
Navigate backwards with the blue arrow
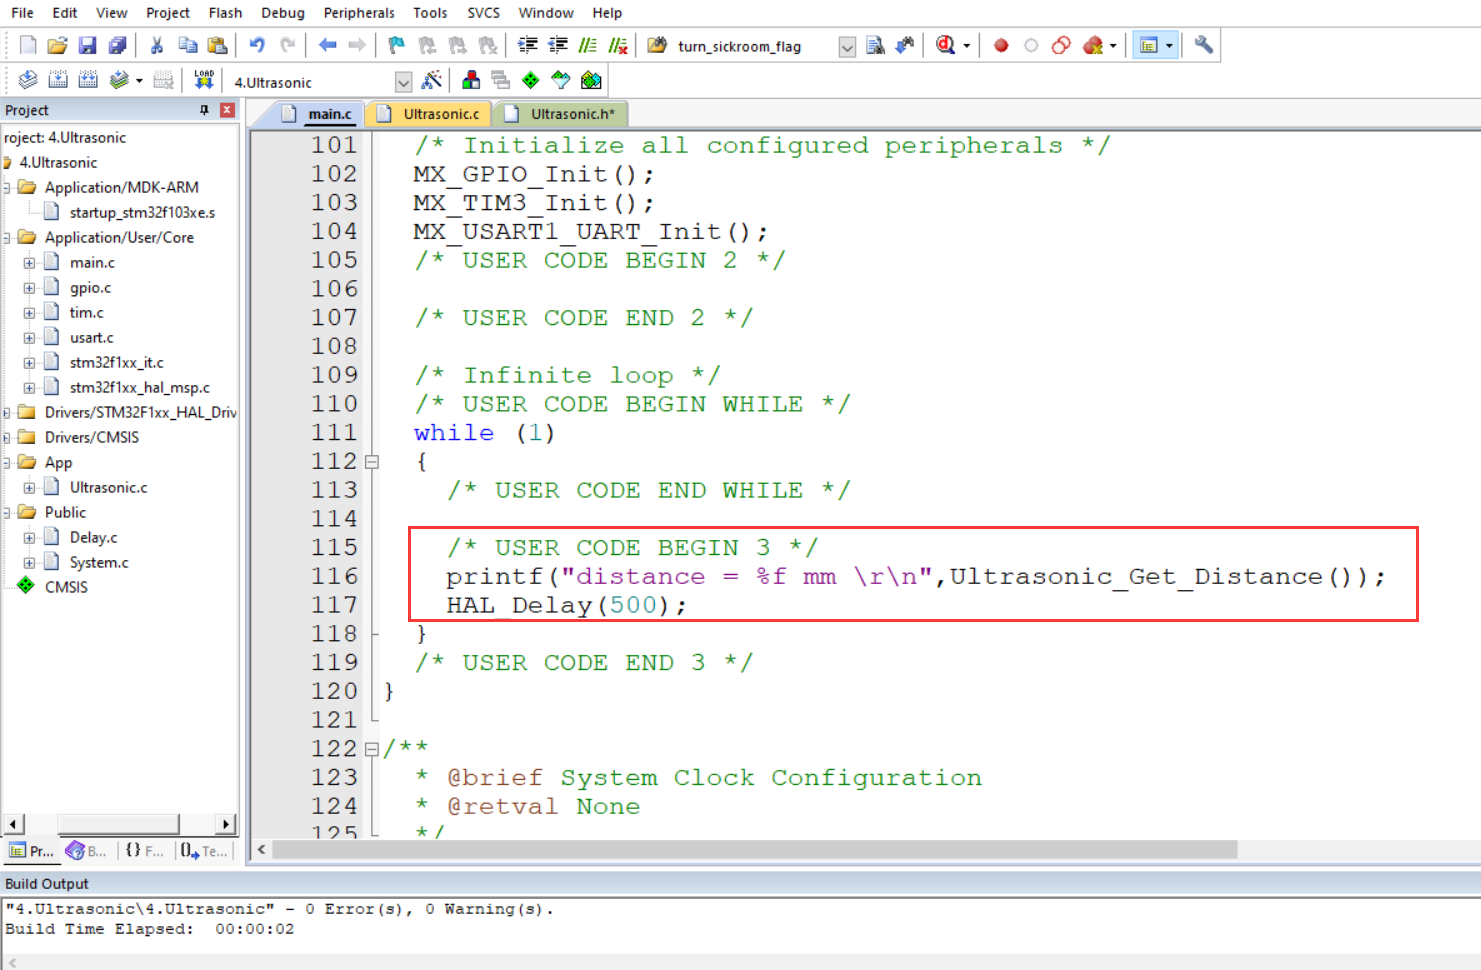click(327, 45)
